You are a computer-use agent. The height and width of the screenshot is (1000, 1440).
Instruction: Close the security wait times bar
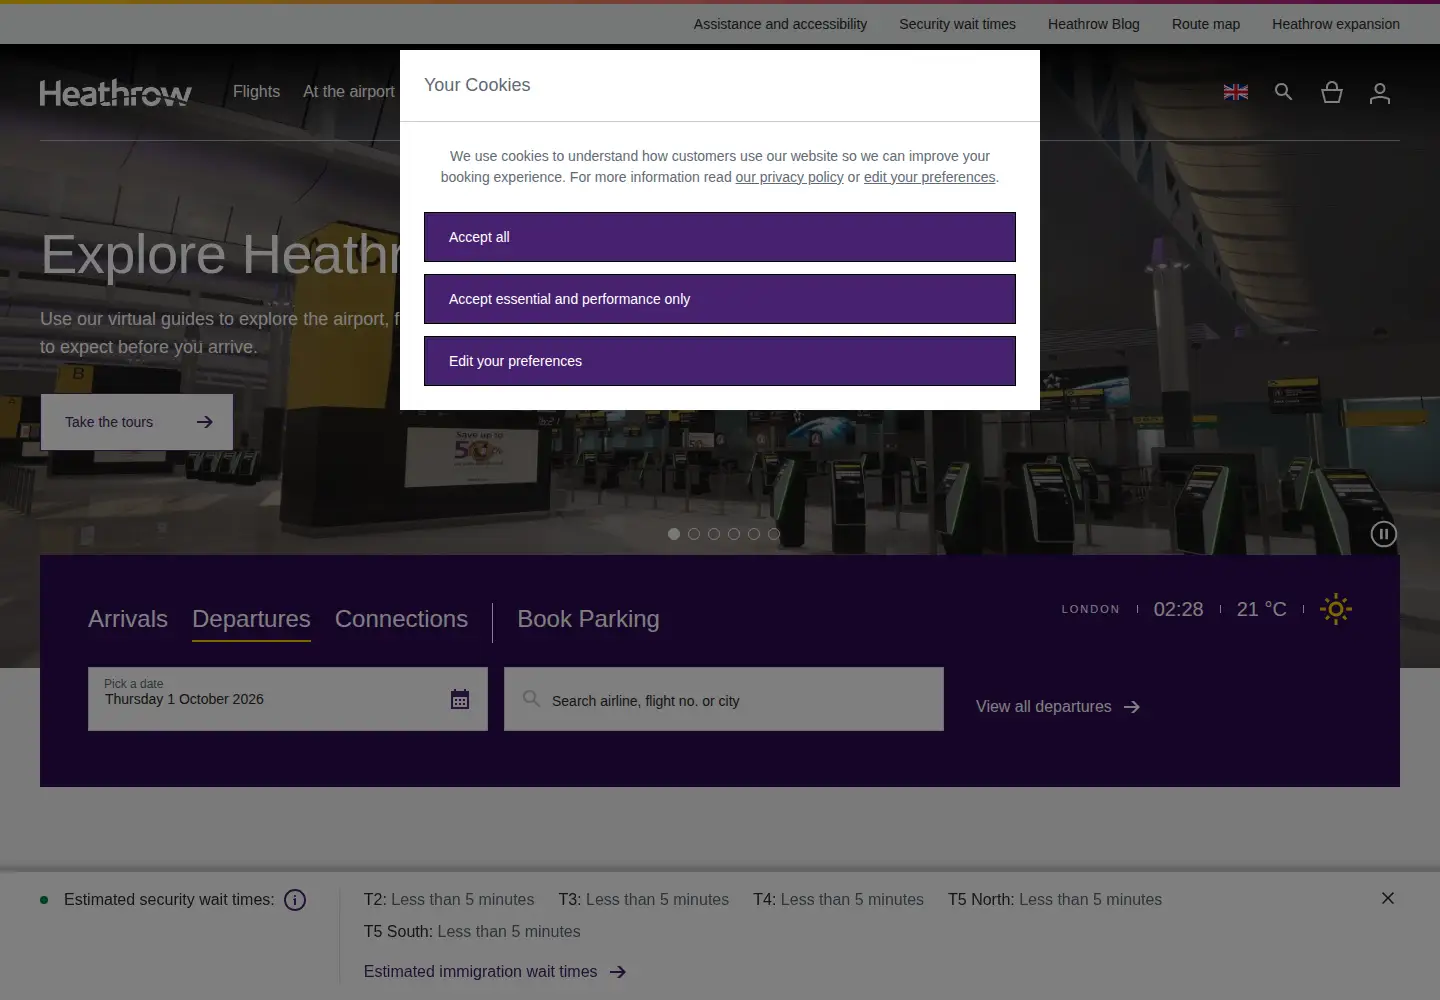pos(1388,898)
